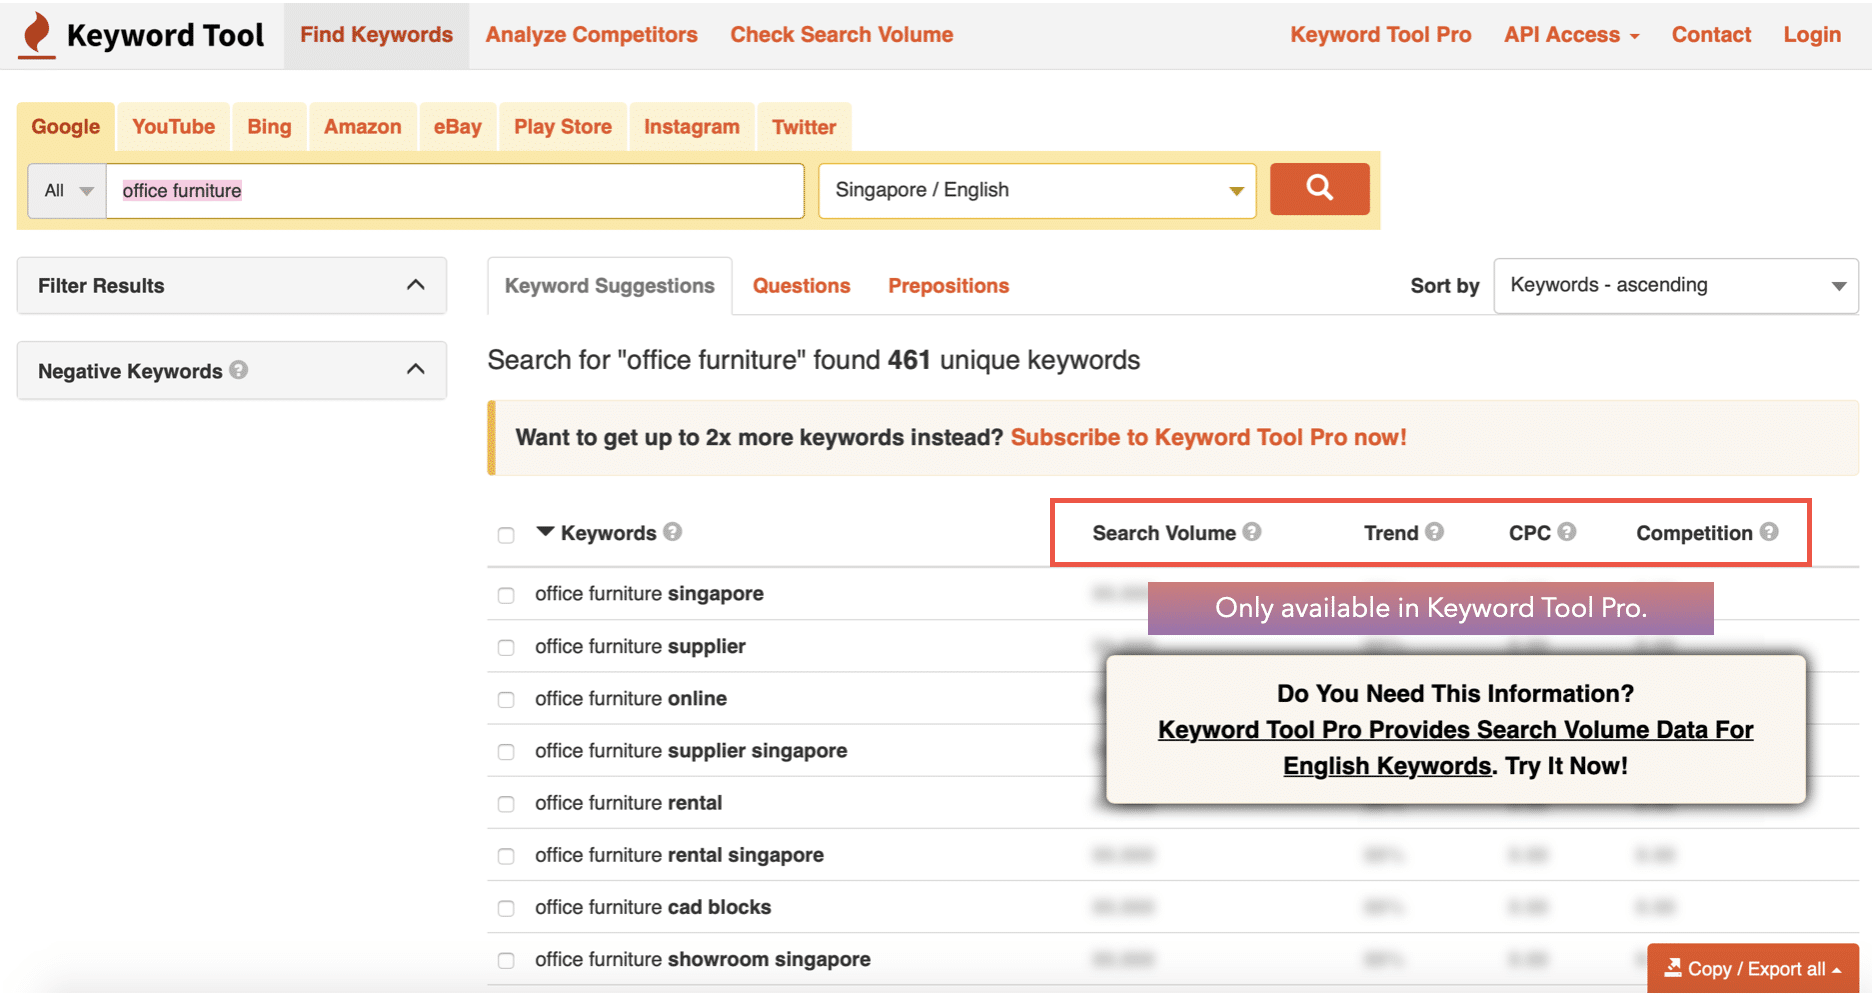Select the Google search tab

[66, 127]
